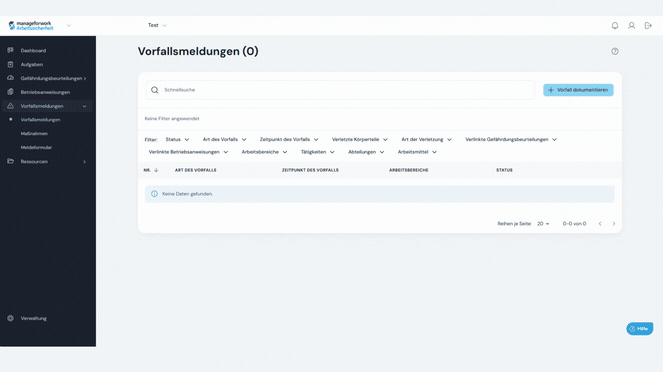663x372 pixels.
Task: Expand the Ressourcen sidebar section chevron
Action: tap(84, 161)
